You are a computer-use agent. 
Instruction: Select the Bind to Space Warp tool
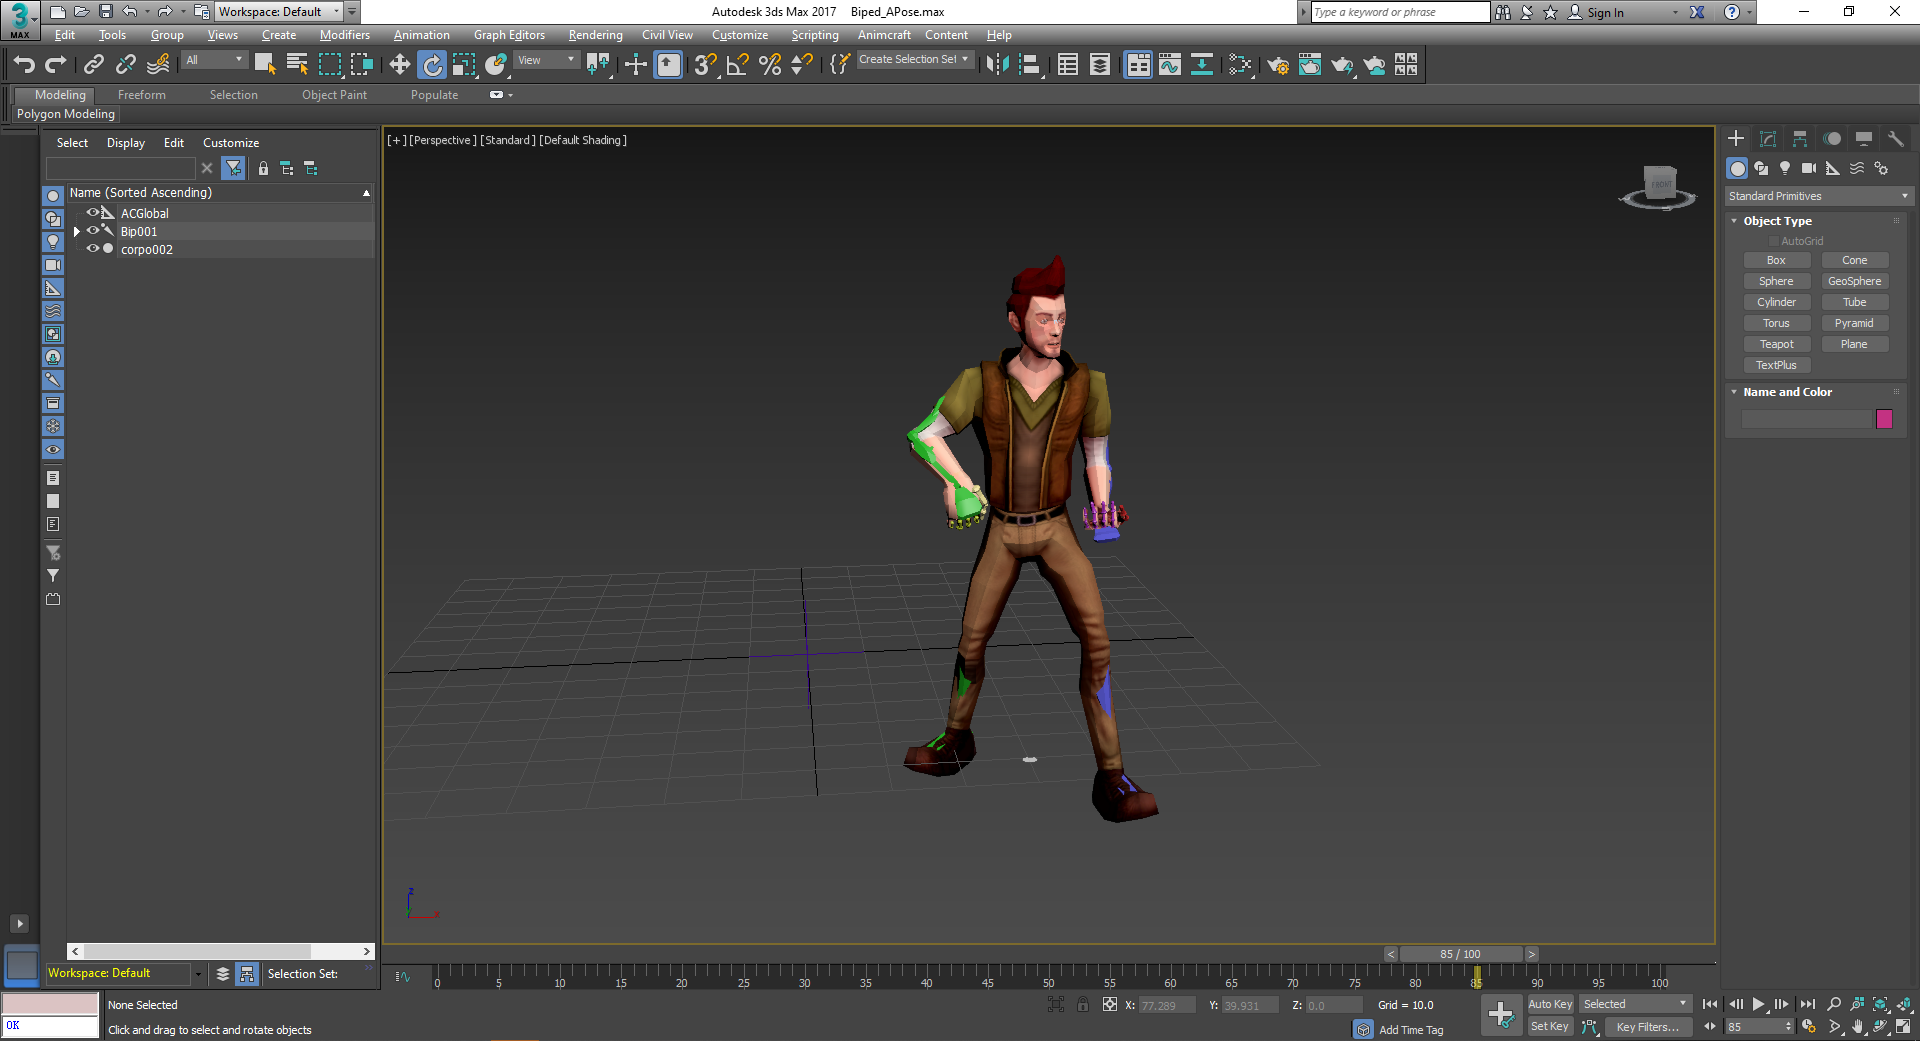(158, 65)
